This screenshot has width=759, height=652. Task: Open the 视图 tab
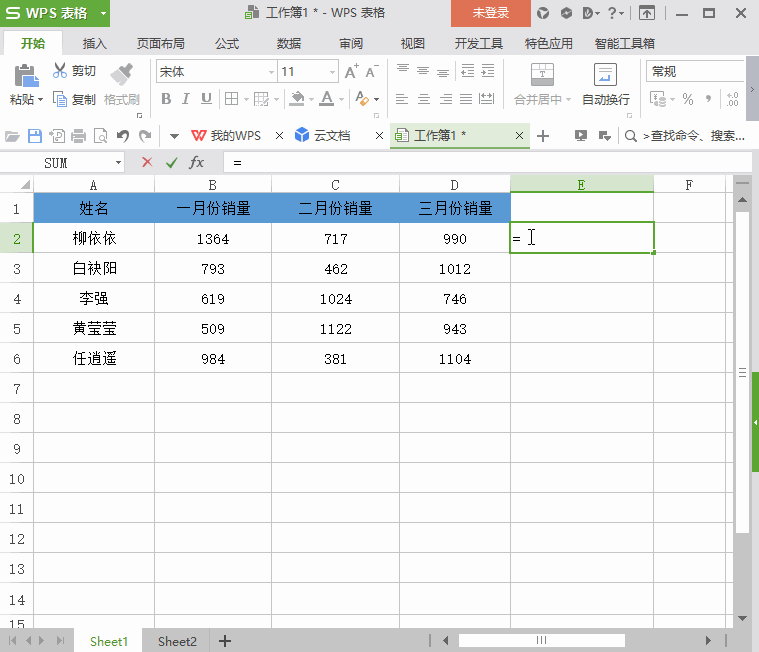pyautogui.click(x=413, y=44)
